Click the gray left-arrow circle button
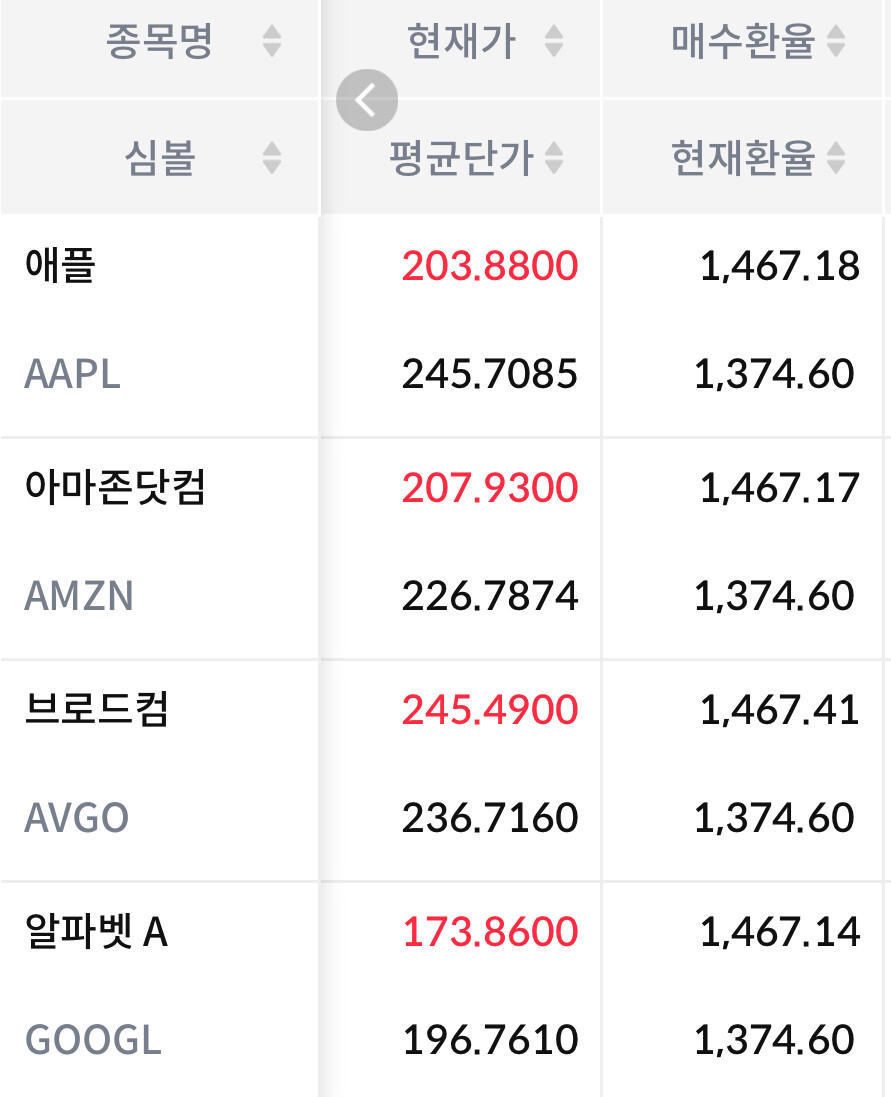891x1097 pixels. pos(366,100)
